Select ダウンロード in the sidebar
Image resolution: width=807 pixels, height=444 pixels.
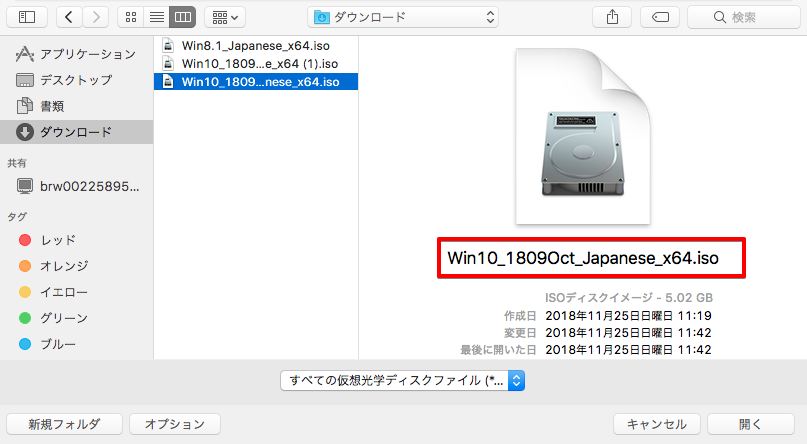[x=76, y=132]
